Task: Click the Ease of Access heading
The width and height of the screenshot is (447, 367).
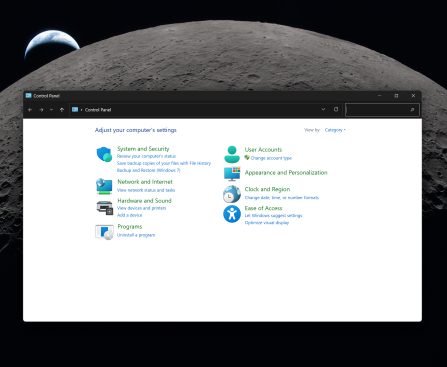Action: (263, 208)
